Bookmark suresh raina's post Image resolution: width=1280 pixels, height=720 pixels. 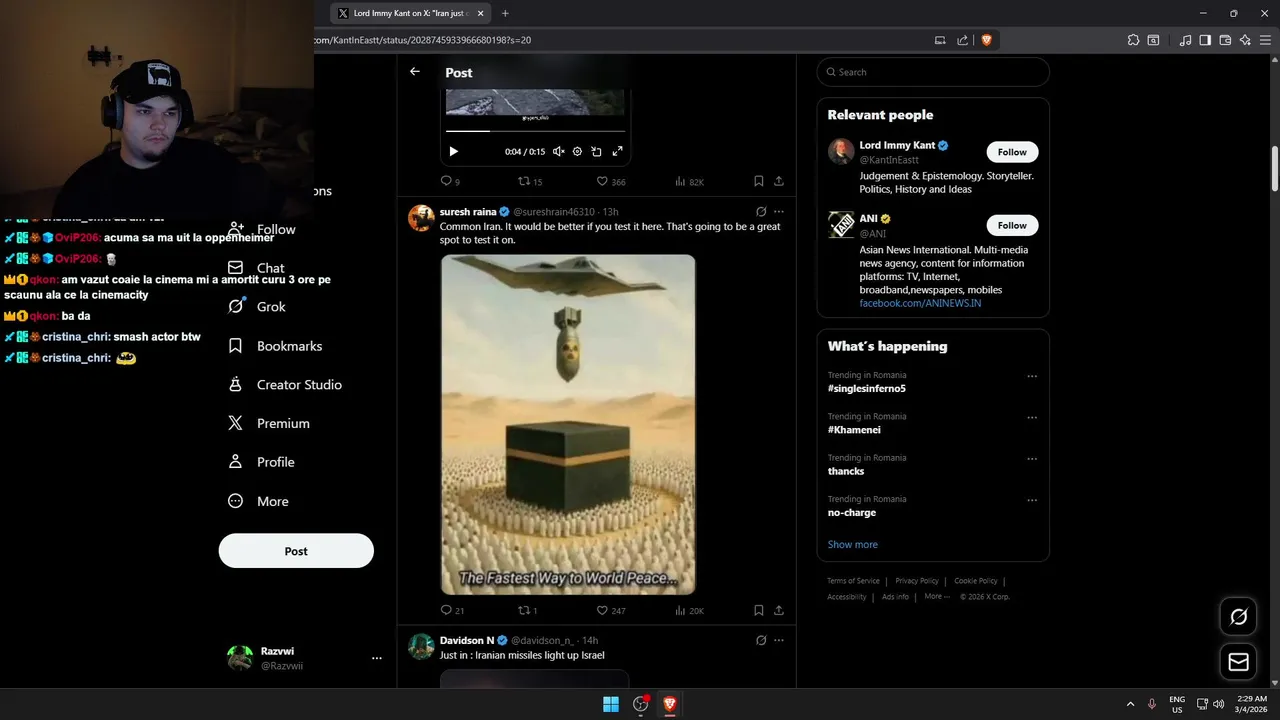click(758, 610)
